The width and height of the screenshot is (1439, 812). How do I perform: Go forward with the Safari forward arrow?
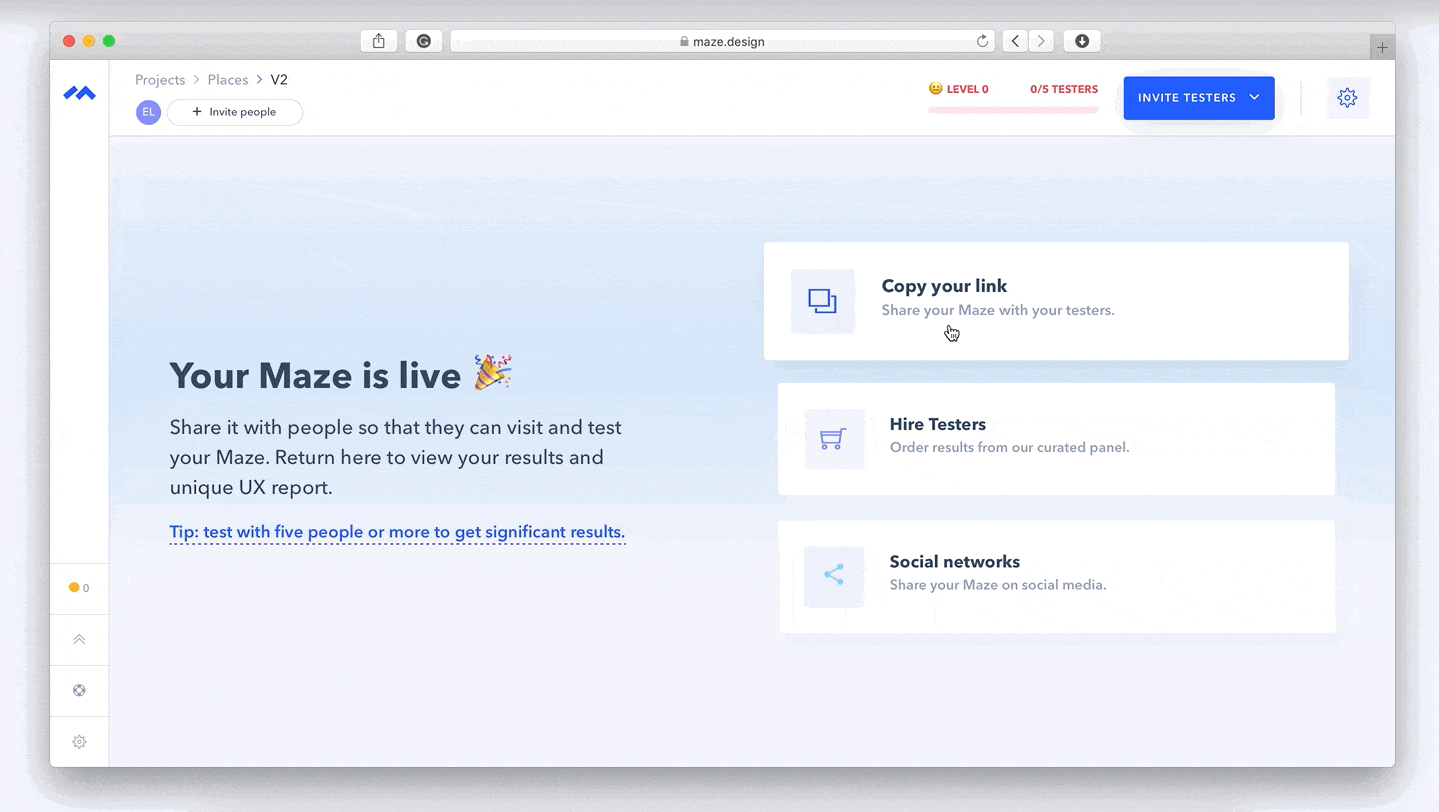pyautogui.click(x=1041, y=41)
